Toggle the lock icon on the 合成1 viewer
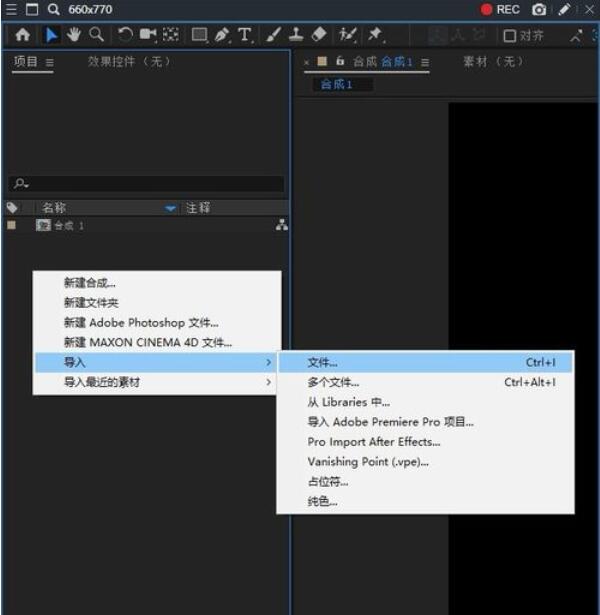600x615 pixels. (340, 61)
